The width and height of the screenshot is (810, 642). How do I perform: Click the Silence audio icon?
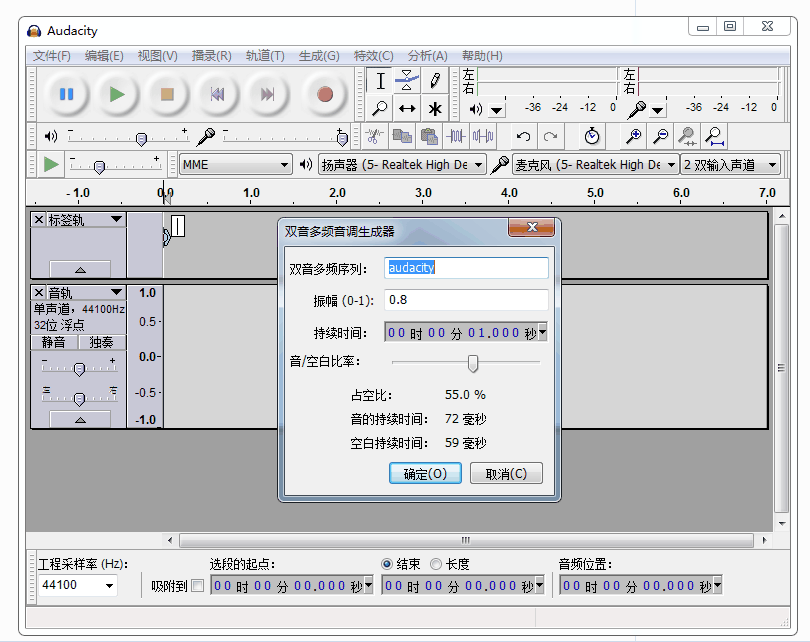click(482, 136)
